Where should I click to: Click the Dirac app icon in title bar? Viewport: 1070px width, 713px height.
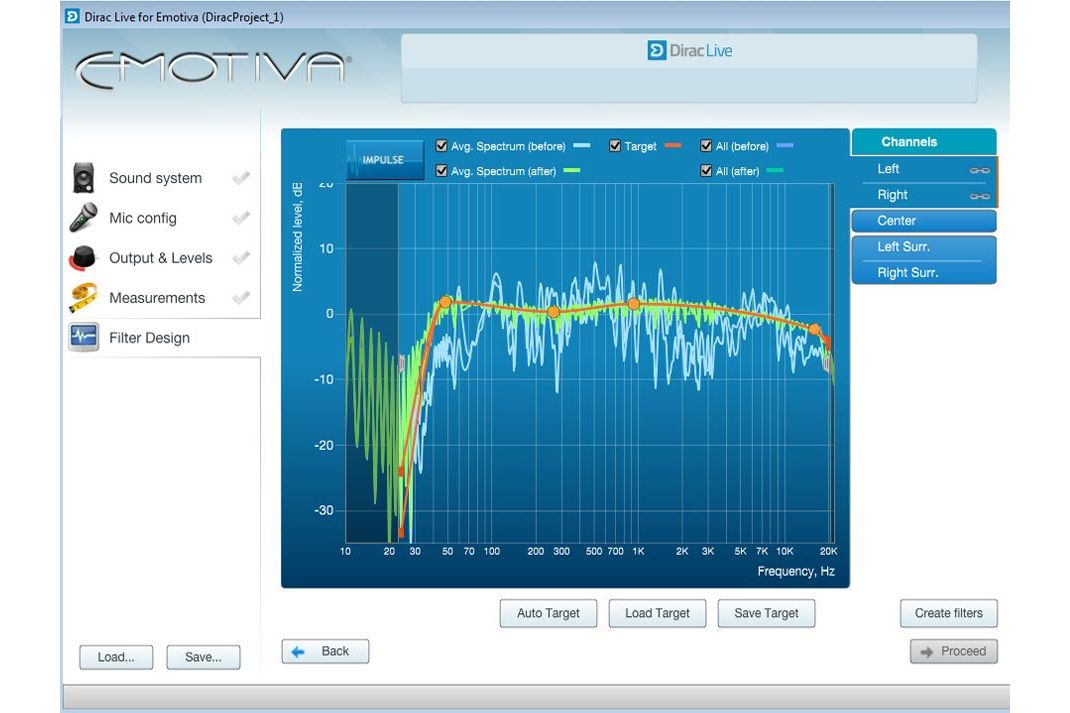tap(72, 16)
